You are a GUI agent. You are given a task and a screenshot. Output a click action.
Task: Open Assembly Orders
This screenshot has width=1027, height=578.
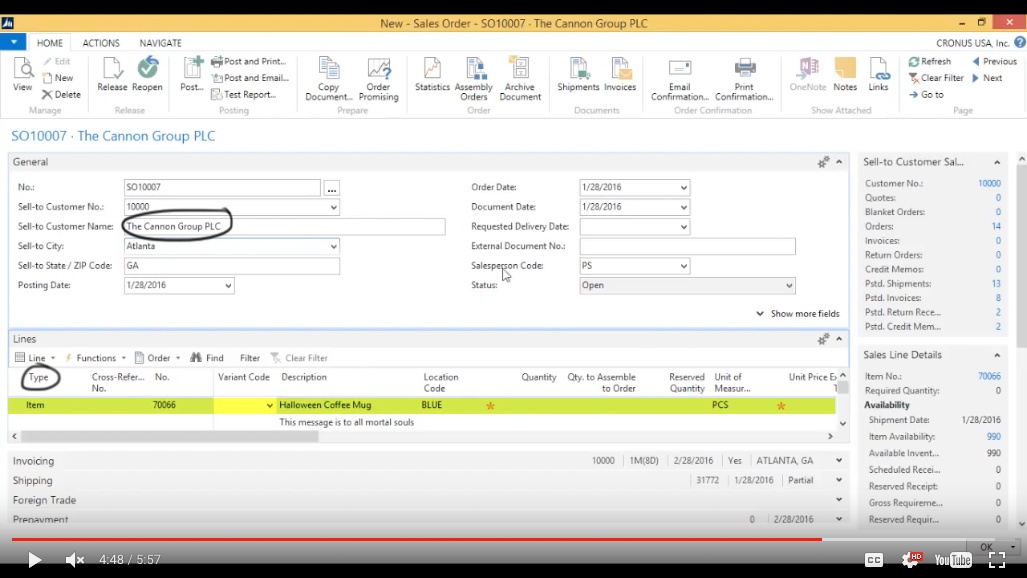[x=474, y=79]
